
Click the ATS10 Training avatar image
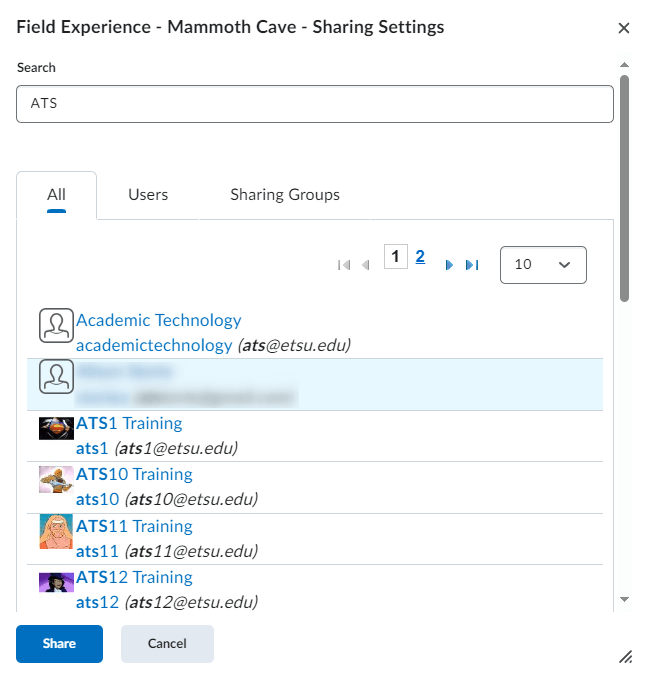tap(57, 479)
